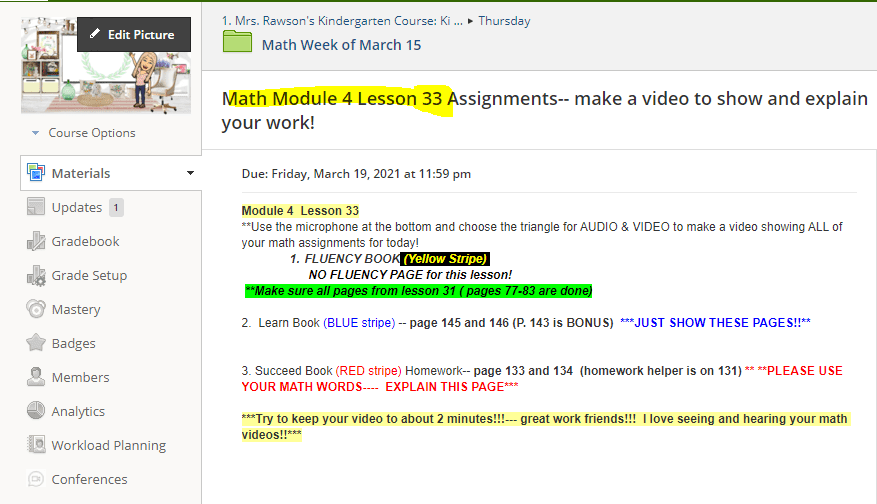Open the Course Options menu label
Image resolution: width=877 pixels, height=504 pixels.
[x=92, y=133]
